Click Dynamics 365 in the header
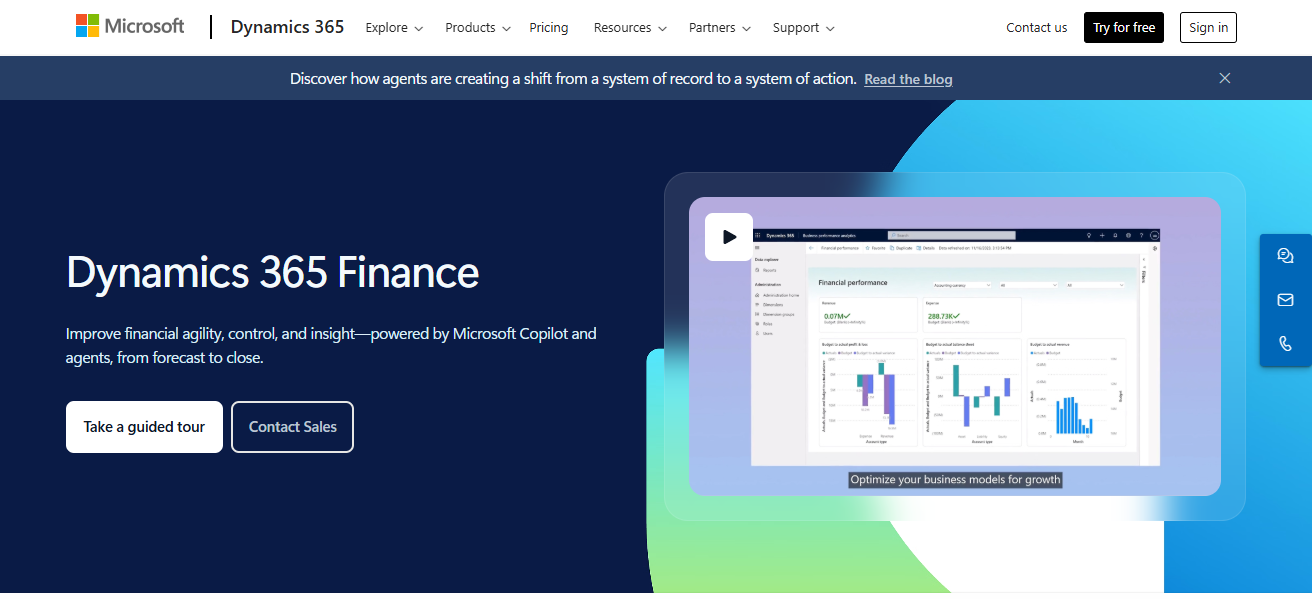This screenshot has height=599, width=1312. coord(287,27)
